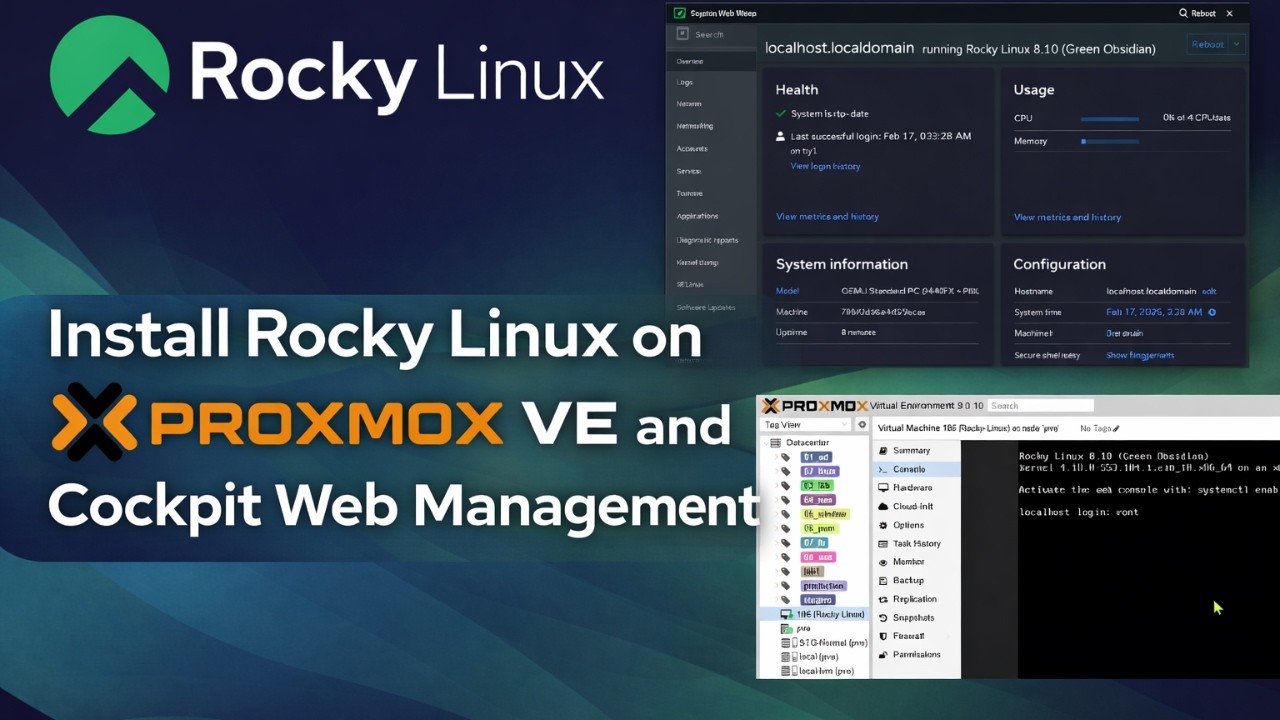Click the info icon beside System time
This screenshot has height=720, width=1280.
[x=1212, y=312]
